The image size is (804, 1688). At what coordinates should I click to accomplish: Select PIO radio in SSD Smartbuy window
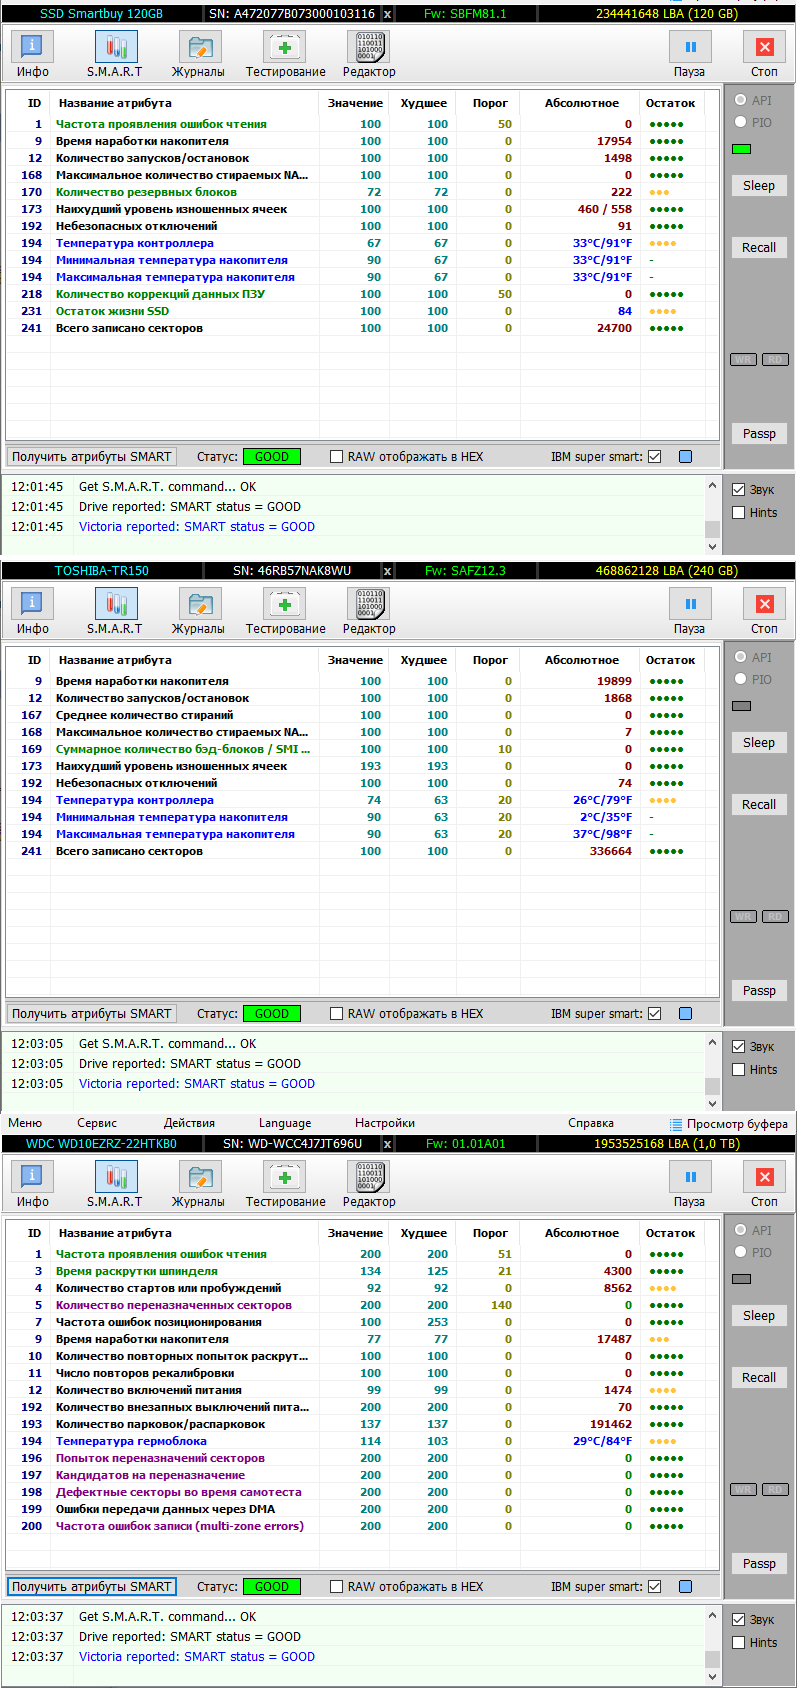[x=741, y=122]
